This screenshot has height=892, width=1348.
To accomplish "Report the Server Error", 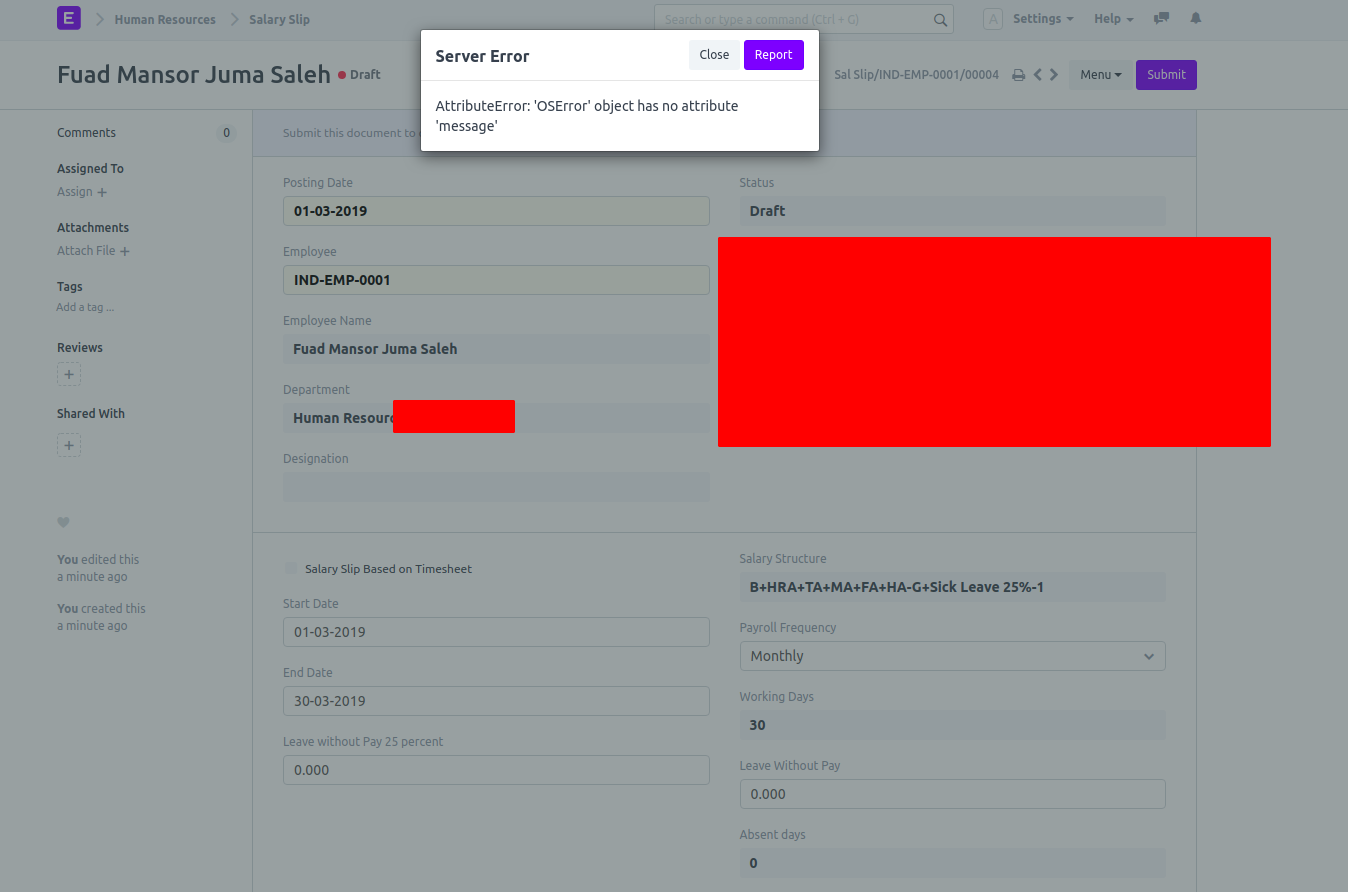I will pos(773,55).
